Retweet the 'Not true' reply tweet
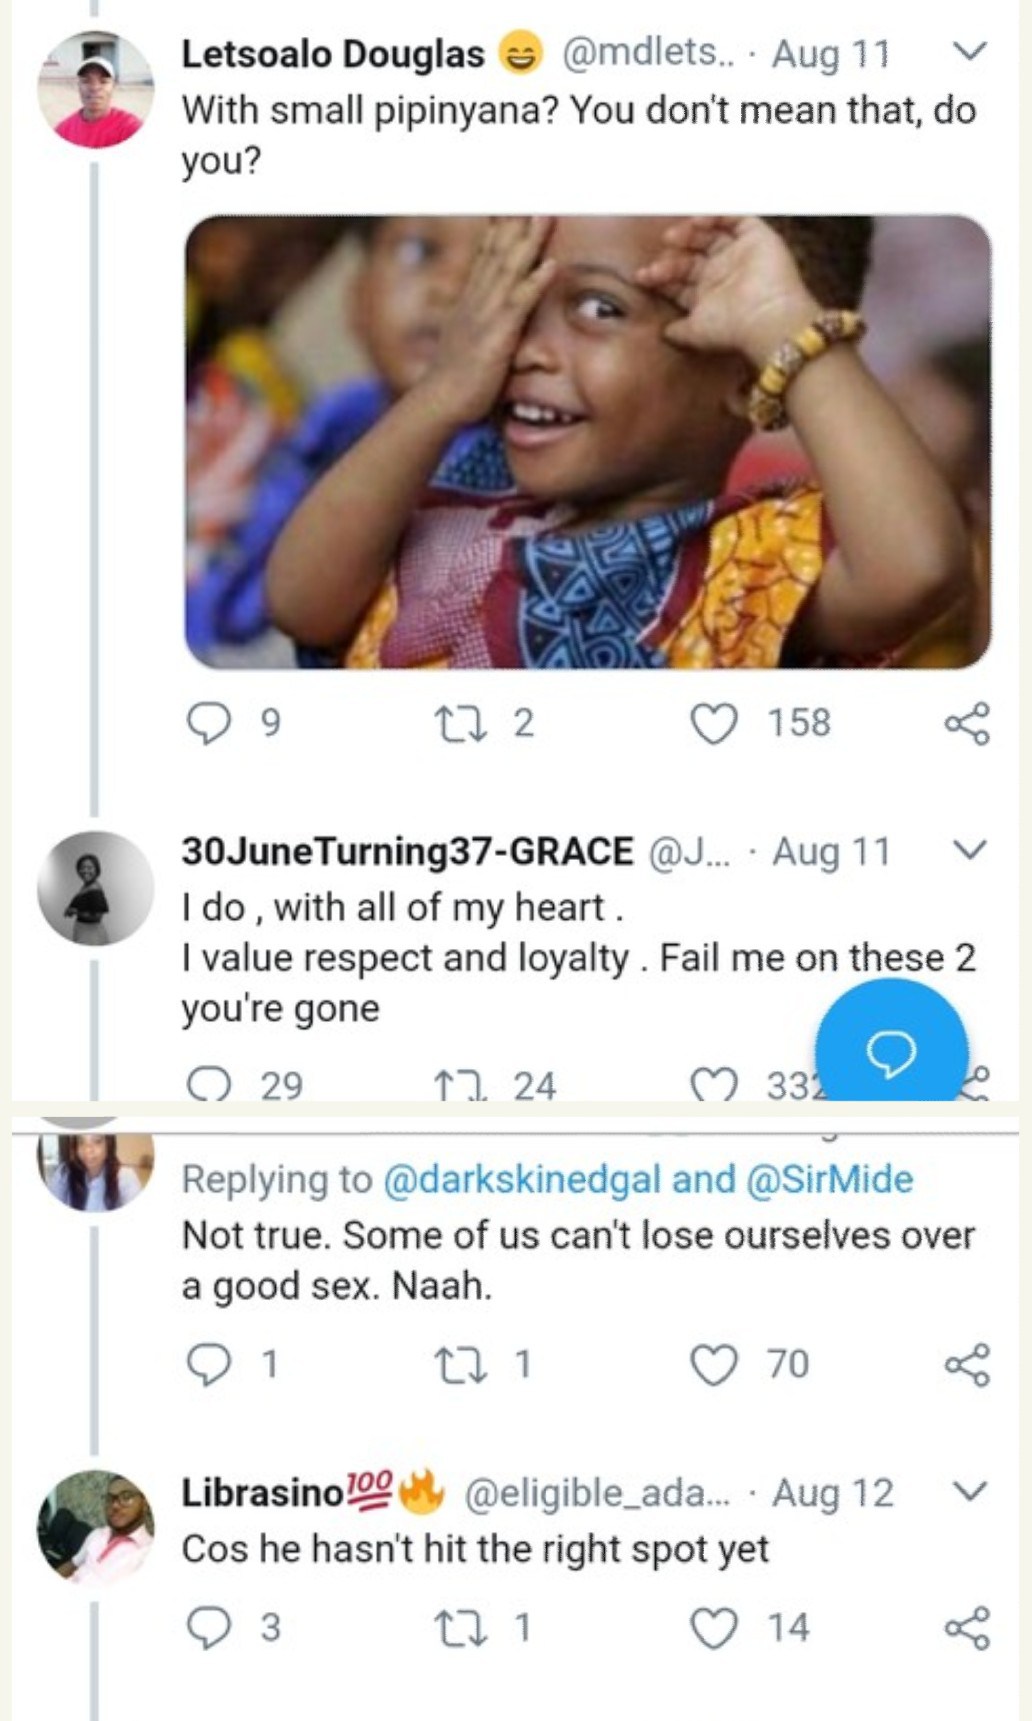Screen dimensions: 1032x1721 [461, 1364]
